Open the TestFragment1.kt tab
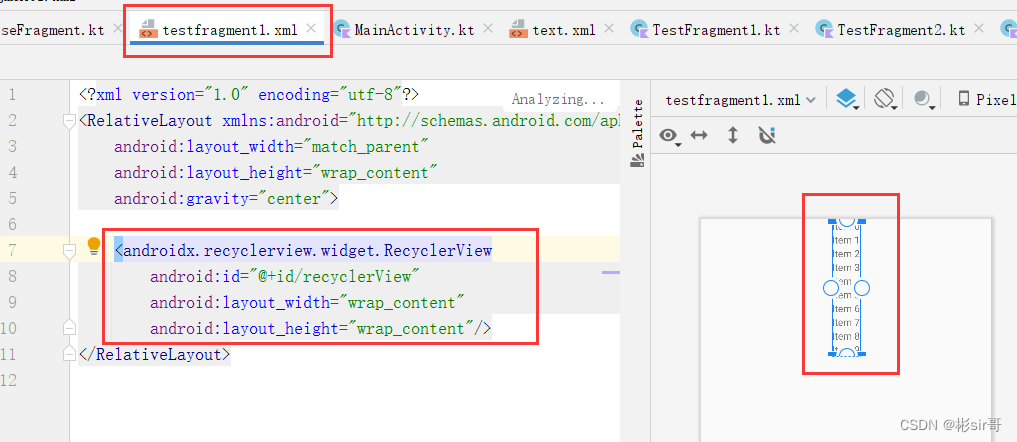The height and width of the screenshot is (442, 1017). 716,30
